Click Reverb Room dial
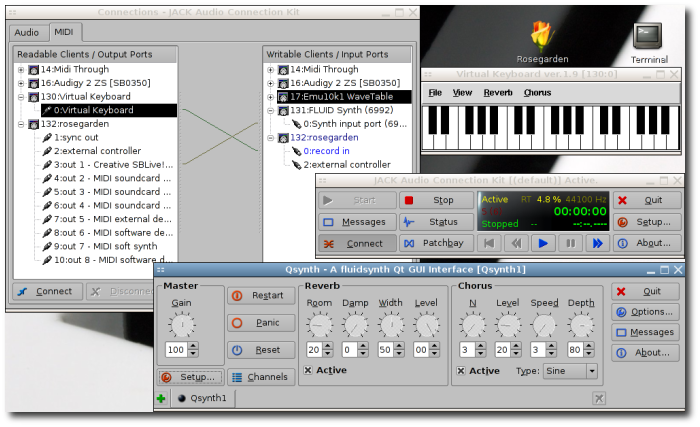 coord(320,325)
